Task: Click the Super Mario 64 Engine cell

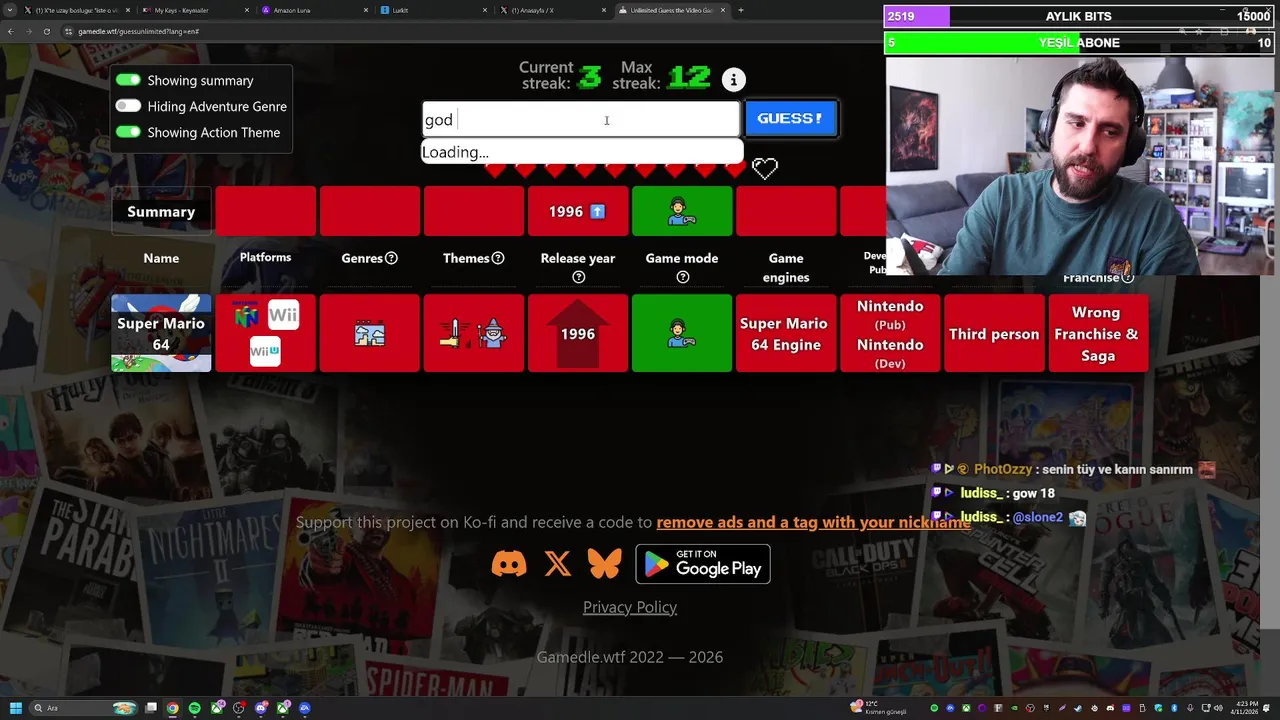Action: pyautogui.click(x=786, y=333)
